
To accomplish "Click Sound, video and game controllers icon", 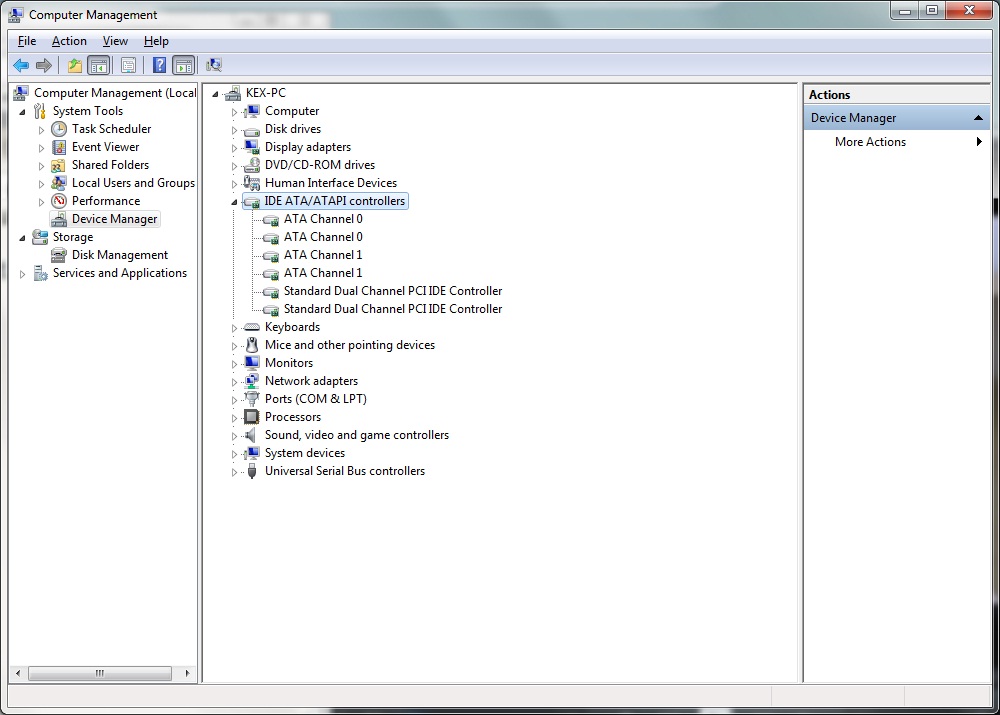I will tap(252, 435).
